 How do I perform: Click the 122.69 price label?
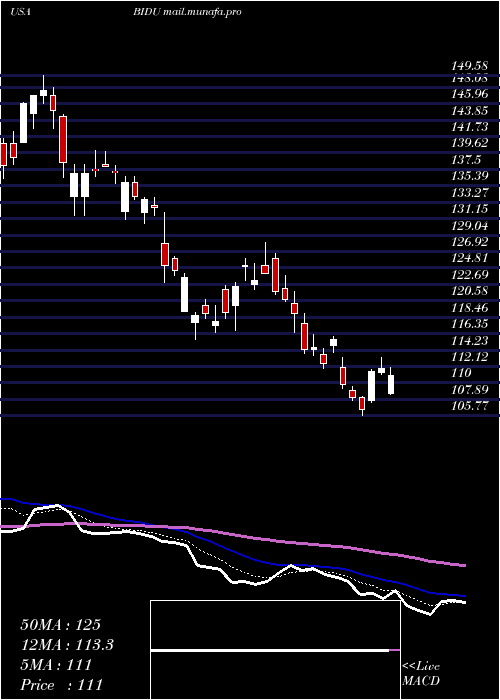pos(470,275)
